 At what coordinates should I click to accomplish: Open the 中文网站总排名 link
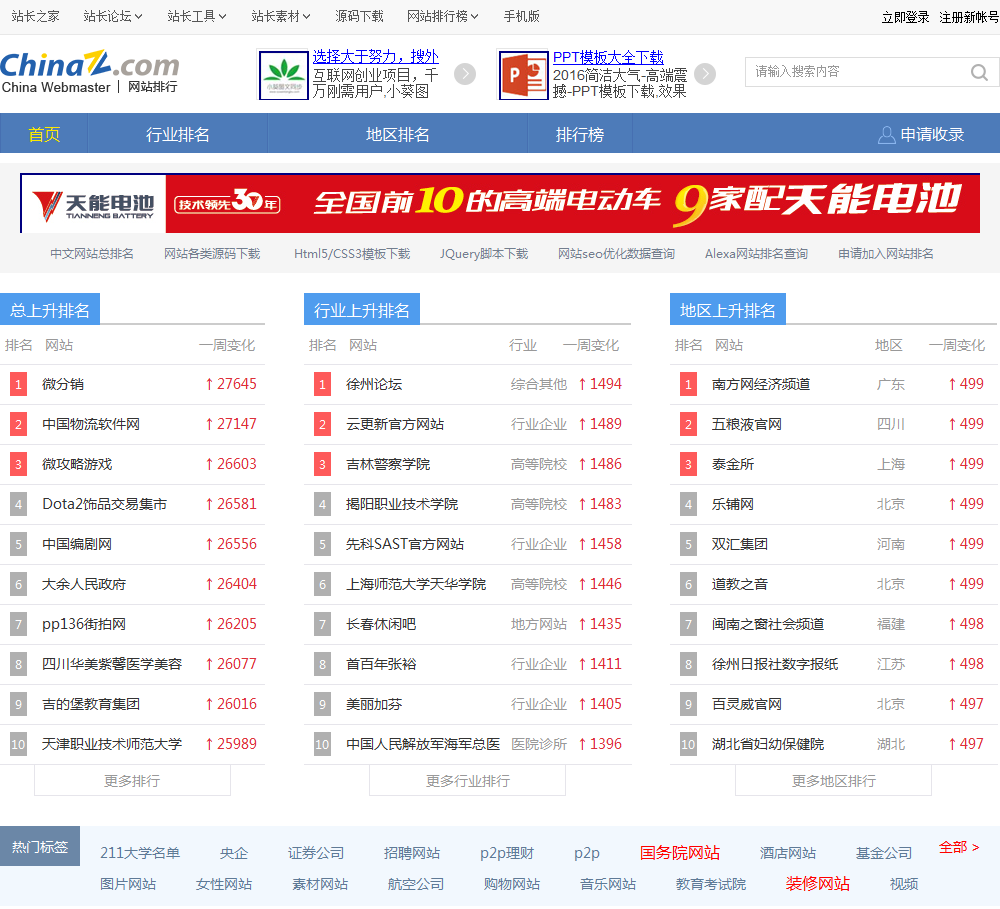(92, 254)
